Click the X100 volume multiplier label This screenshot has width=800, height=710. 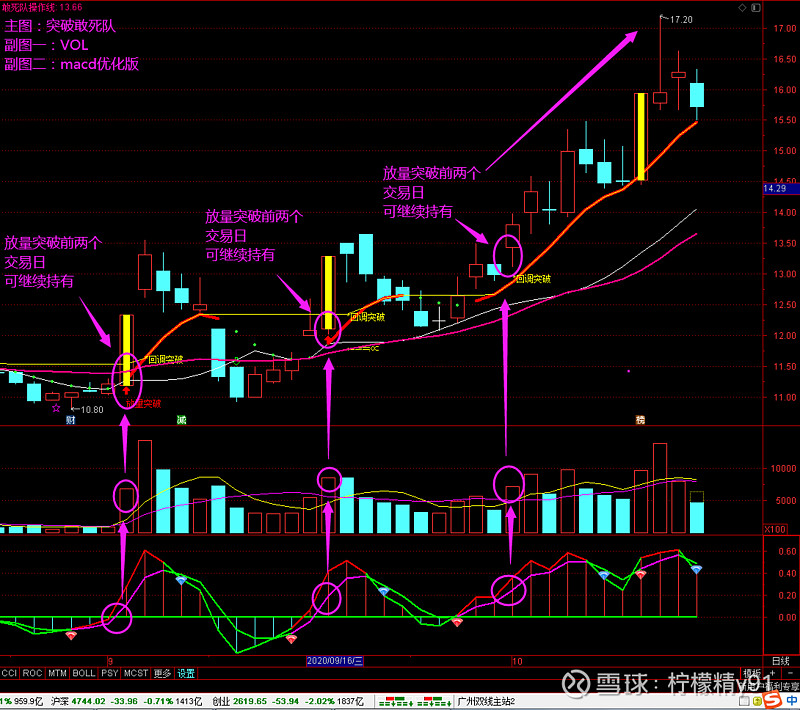click(774, 529)
